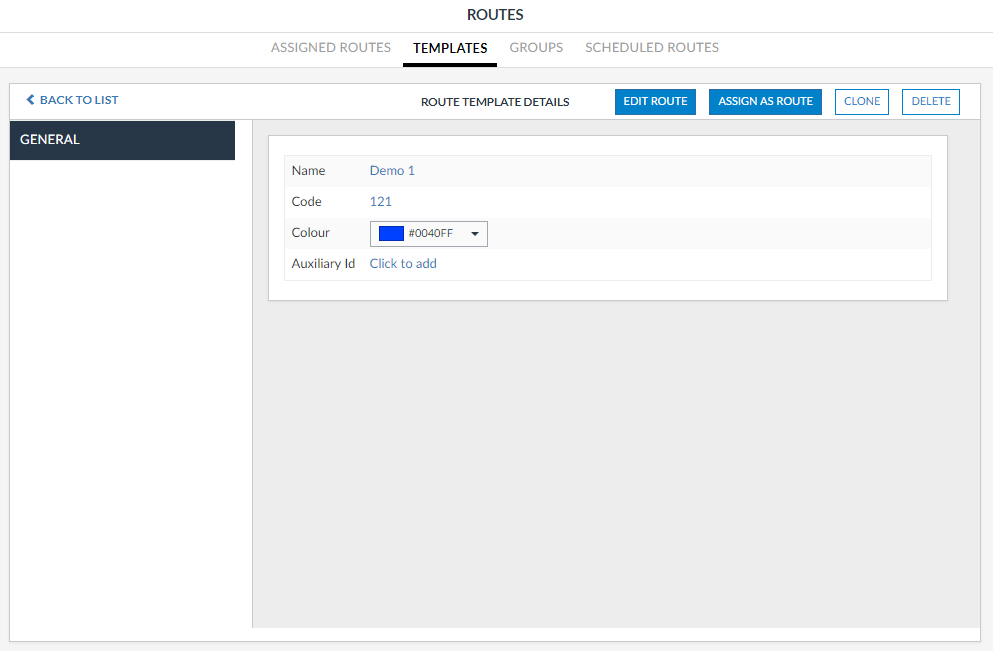Switch to the Assigned Routes tab
The height and width of the screenshot is (651, 993).
(x=331, y=48)
